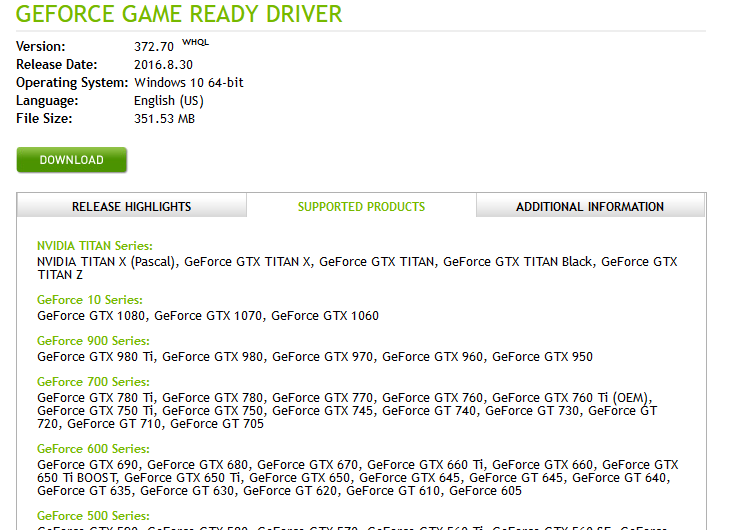Image resolution: width=733 pixels, height=530 pixels.
Task: Click the release date 2016.8.30
Action: 163,64
